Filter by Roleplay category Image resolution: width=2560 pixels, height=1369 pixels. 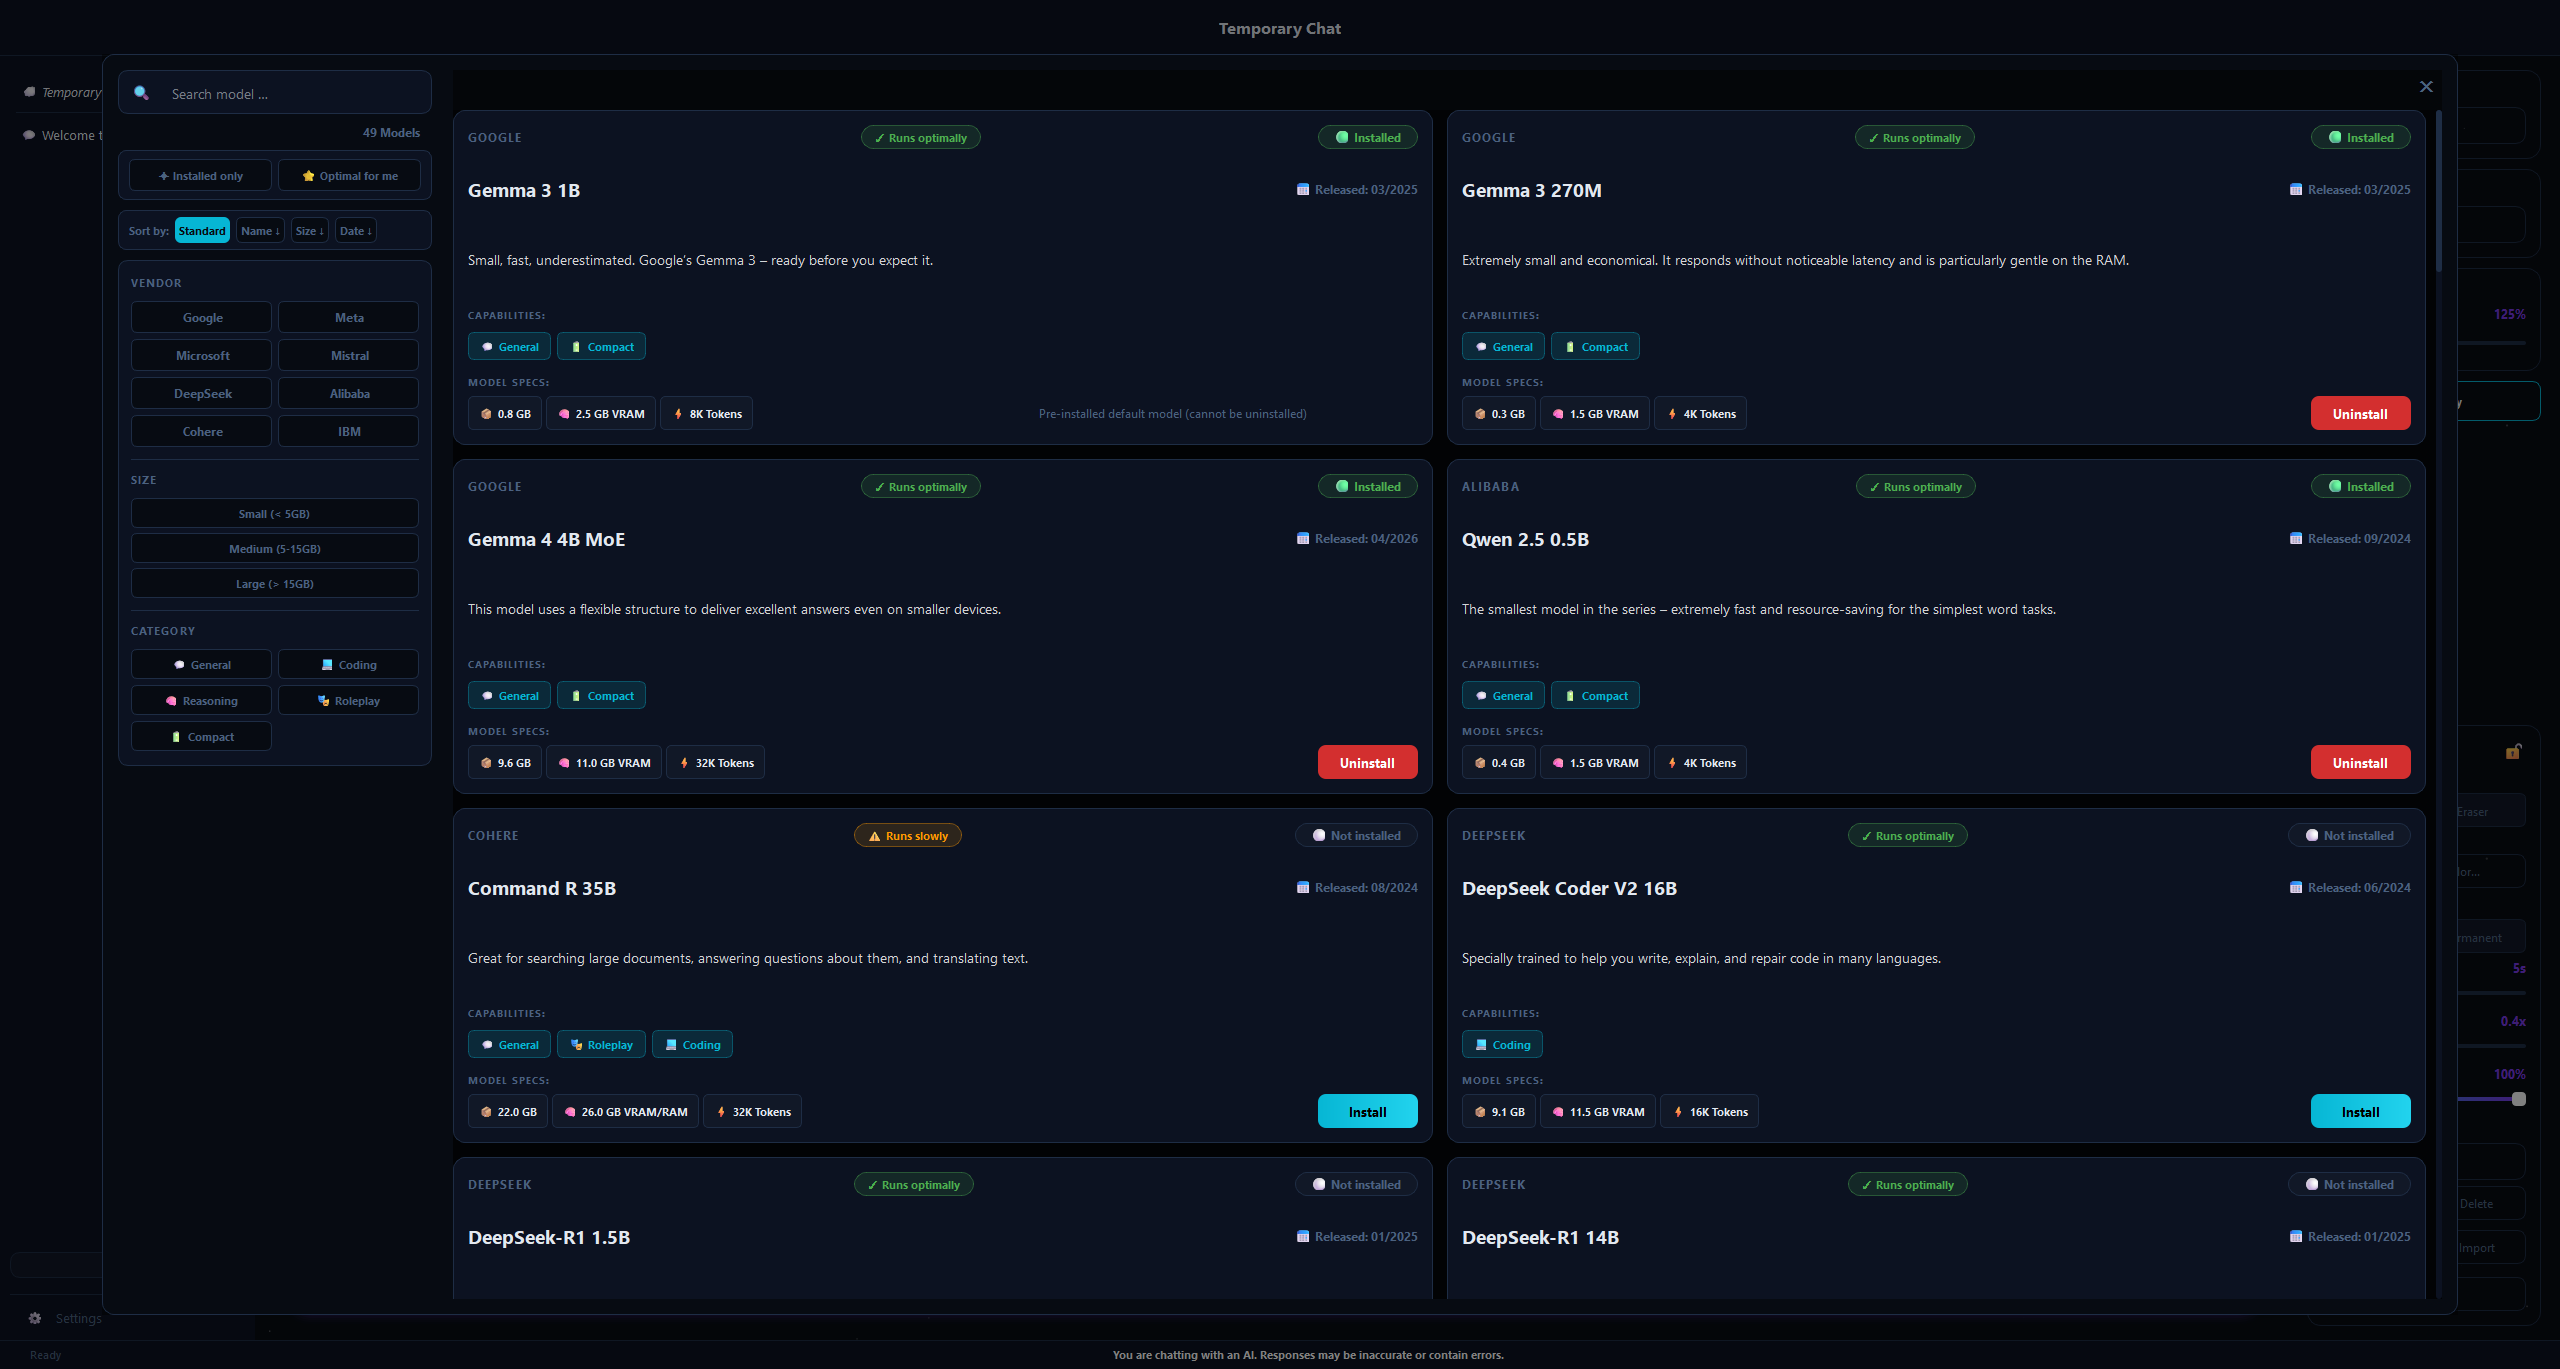coord(348,700)
